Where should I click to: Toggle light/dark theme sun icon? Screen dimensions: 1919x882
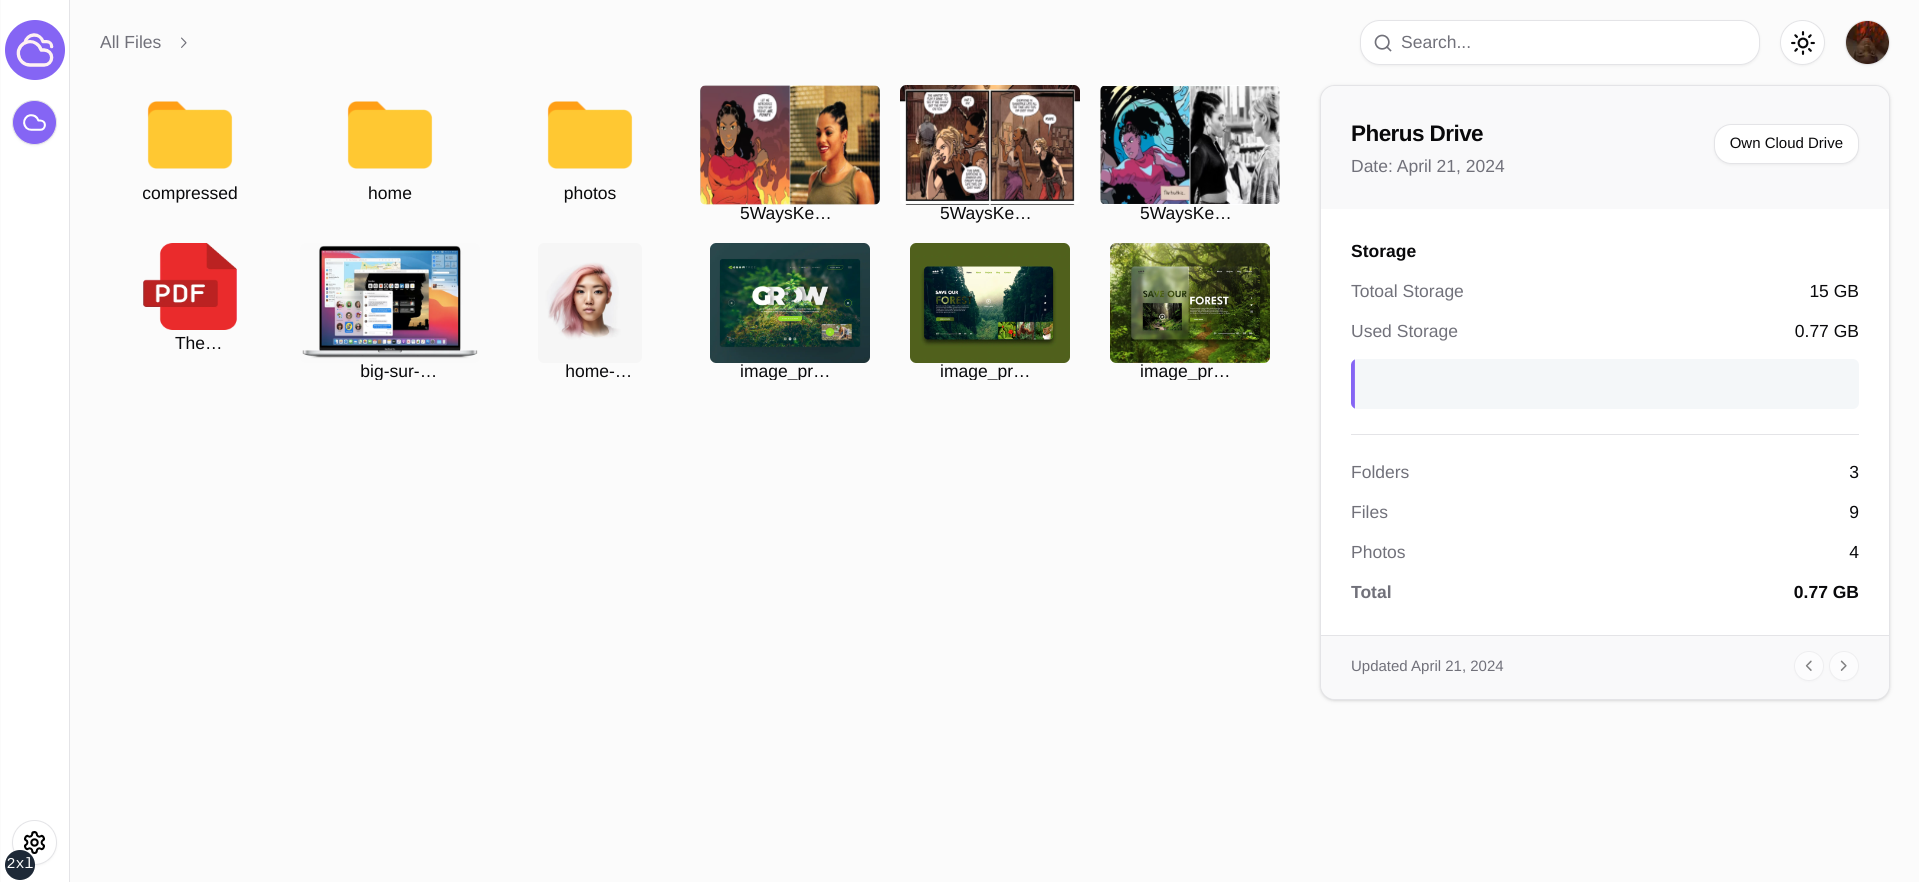coord(1803,43)
